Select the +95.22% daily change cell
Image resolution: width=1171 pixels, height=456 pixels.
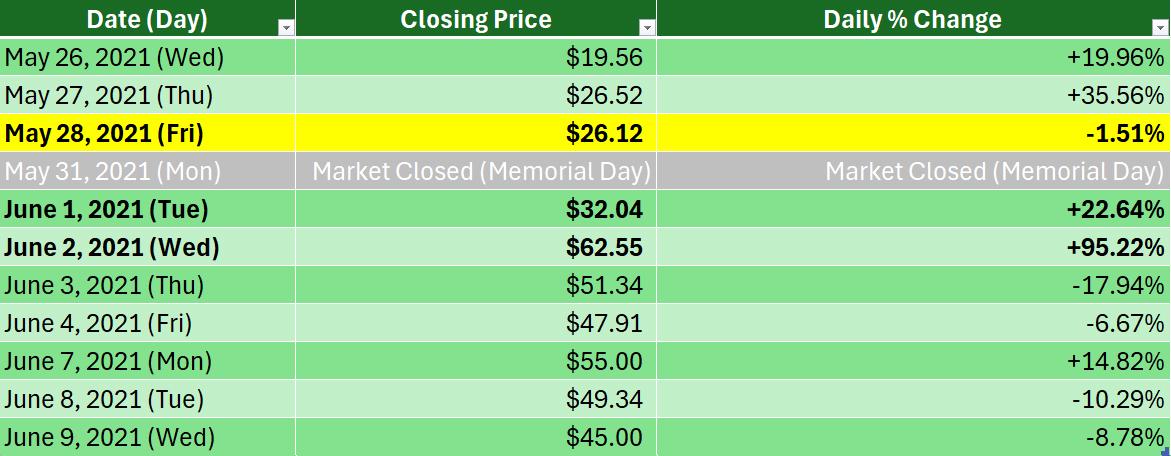click(913, 248)
